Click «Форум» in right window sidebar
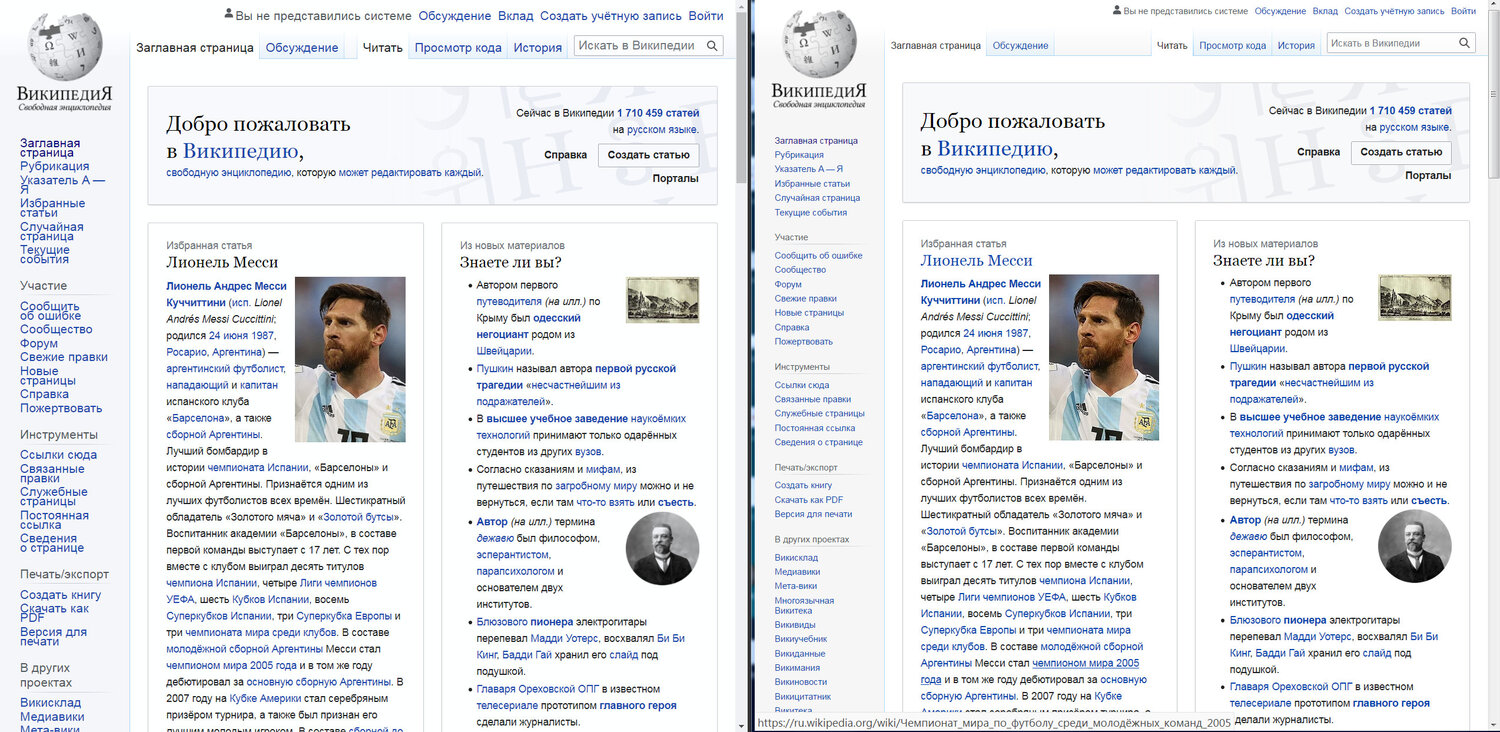The image size is (1500, 732). click(788, 284)
